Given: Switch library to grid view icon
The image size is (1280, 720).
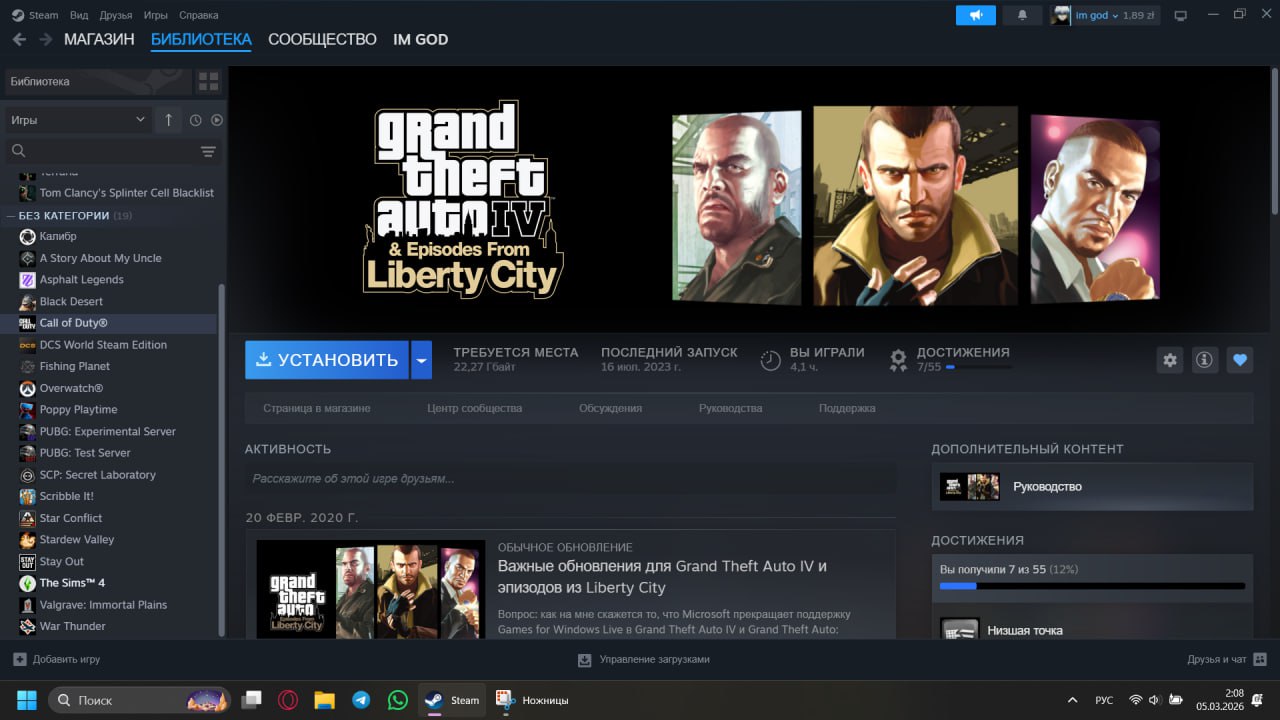Looking at the screenshot, I should [208, 81].
